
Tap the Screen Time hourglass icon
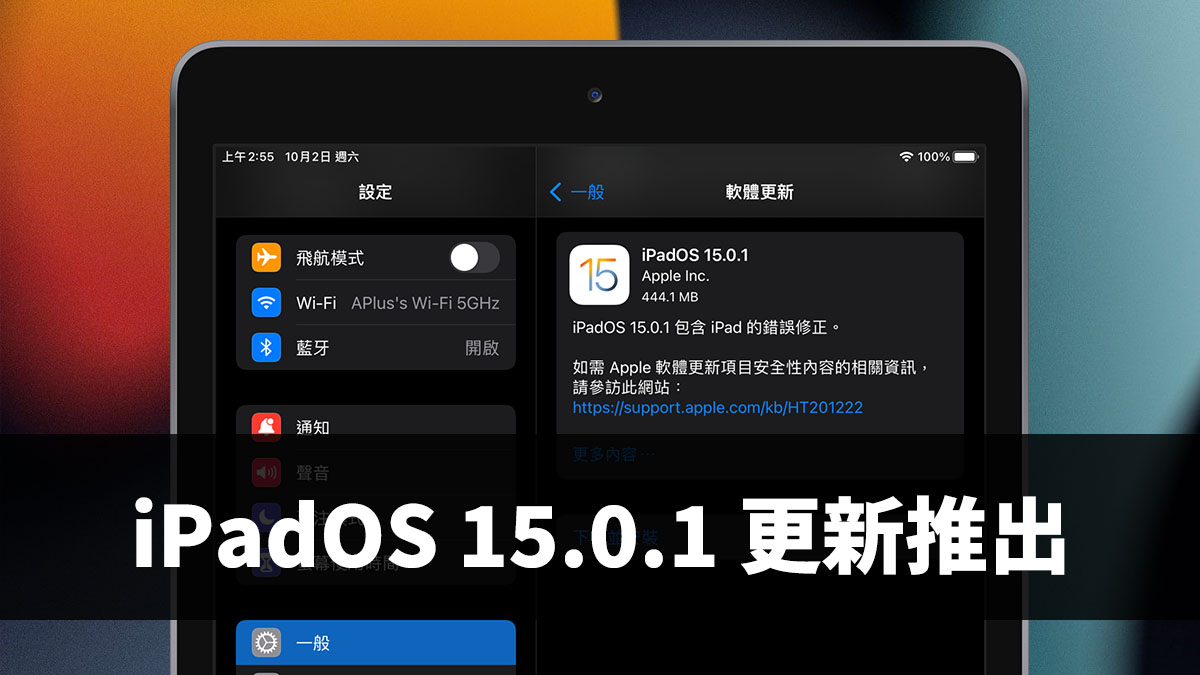pos(267,561)
